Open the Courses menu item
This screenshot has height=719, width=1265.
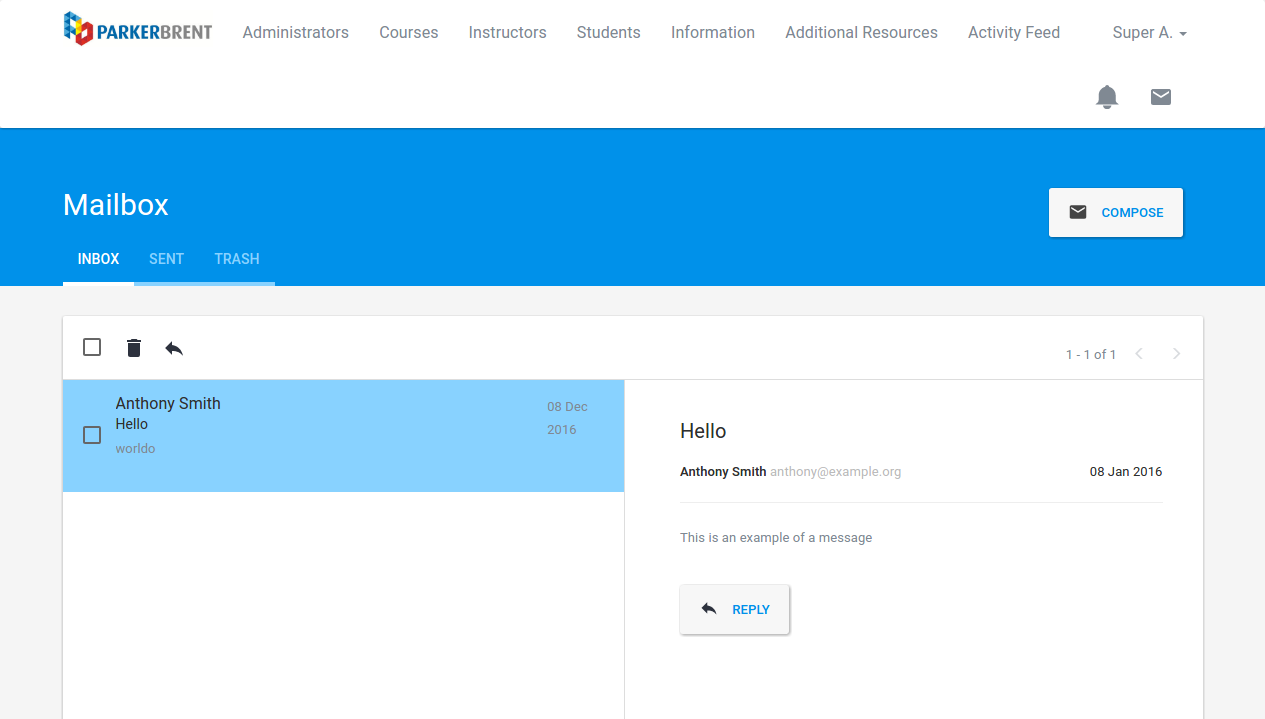point(408,33)
